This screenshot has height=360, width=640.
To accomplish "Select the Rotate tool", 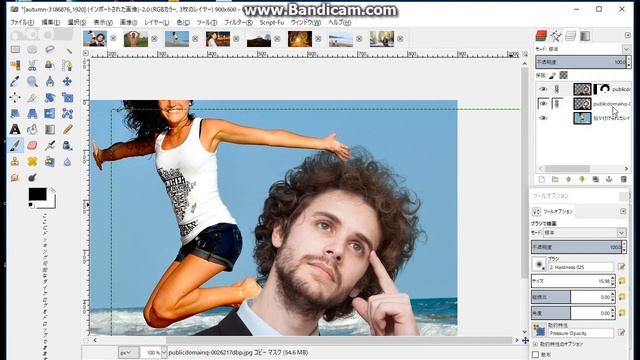I will (x=50, y=97).
